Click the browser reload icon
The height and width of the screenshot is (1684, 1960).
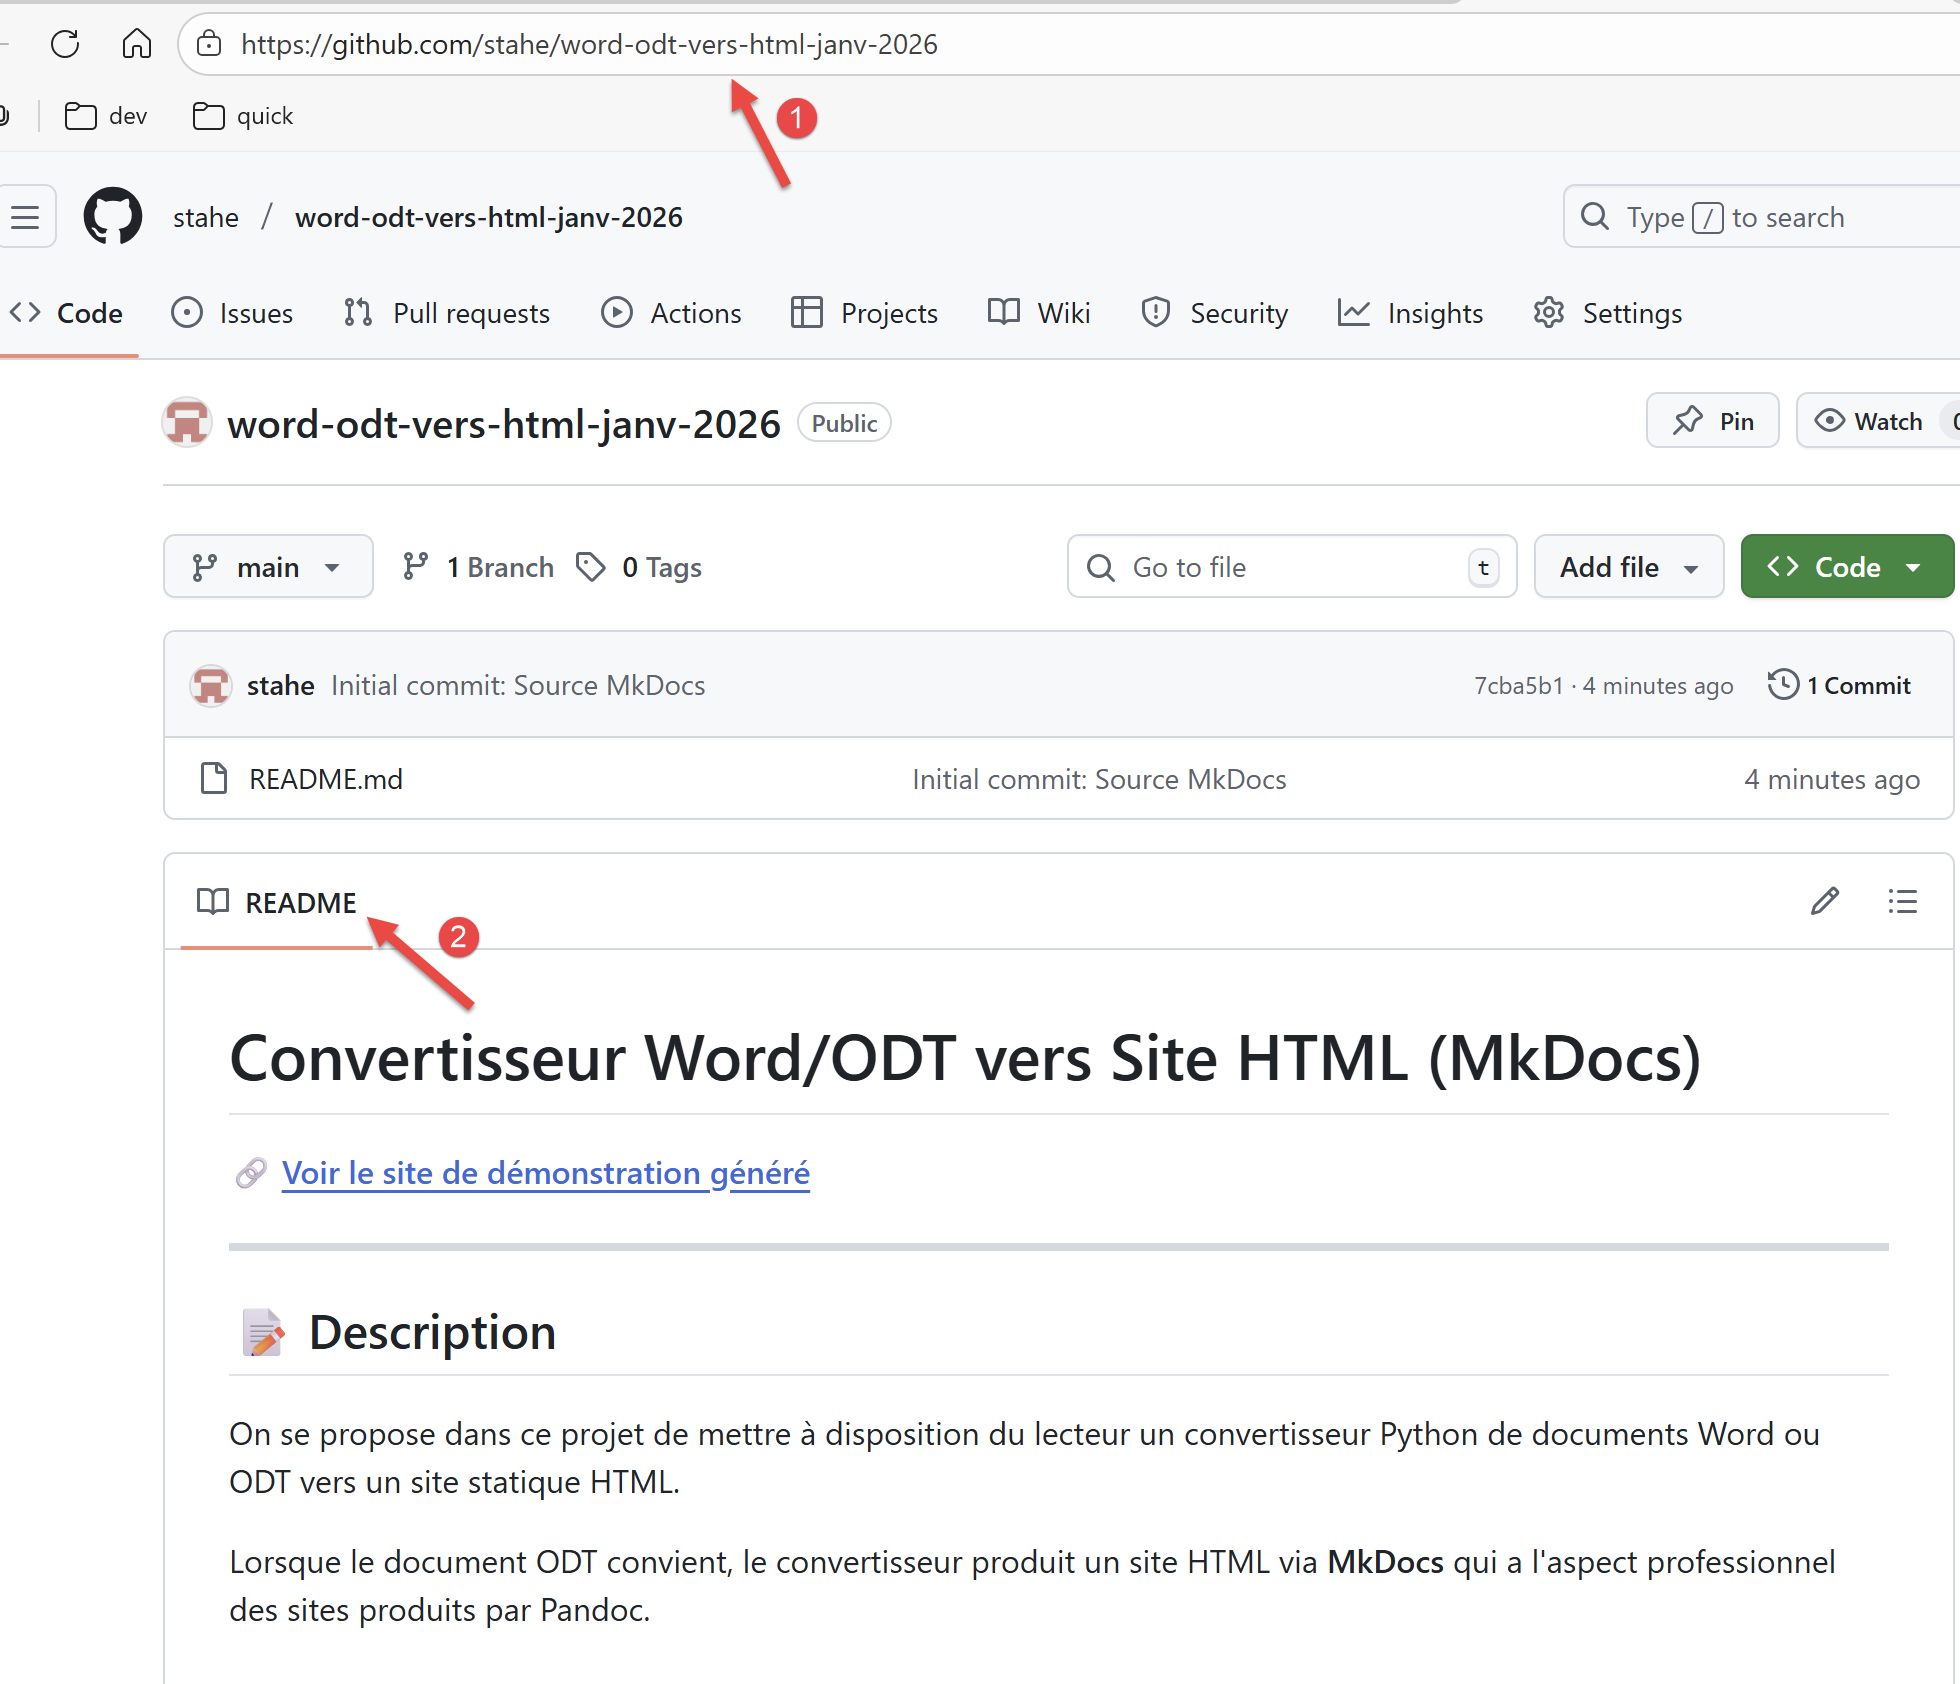click(65, 44)
